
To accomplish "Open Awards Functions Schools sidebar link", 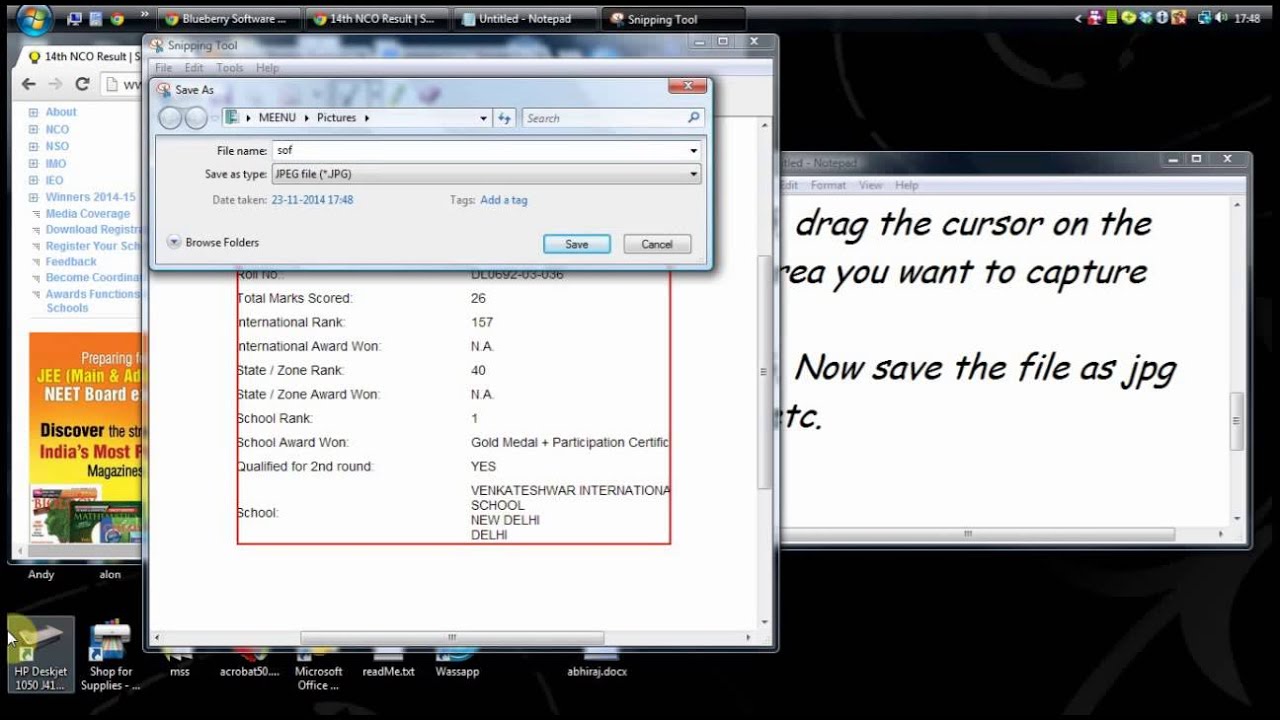I will point(93,301).
